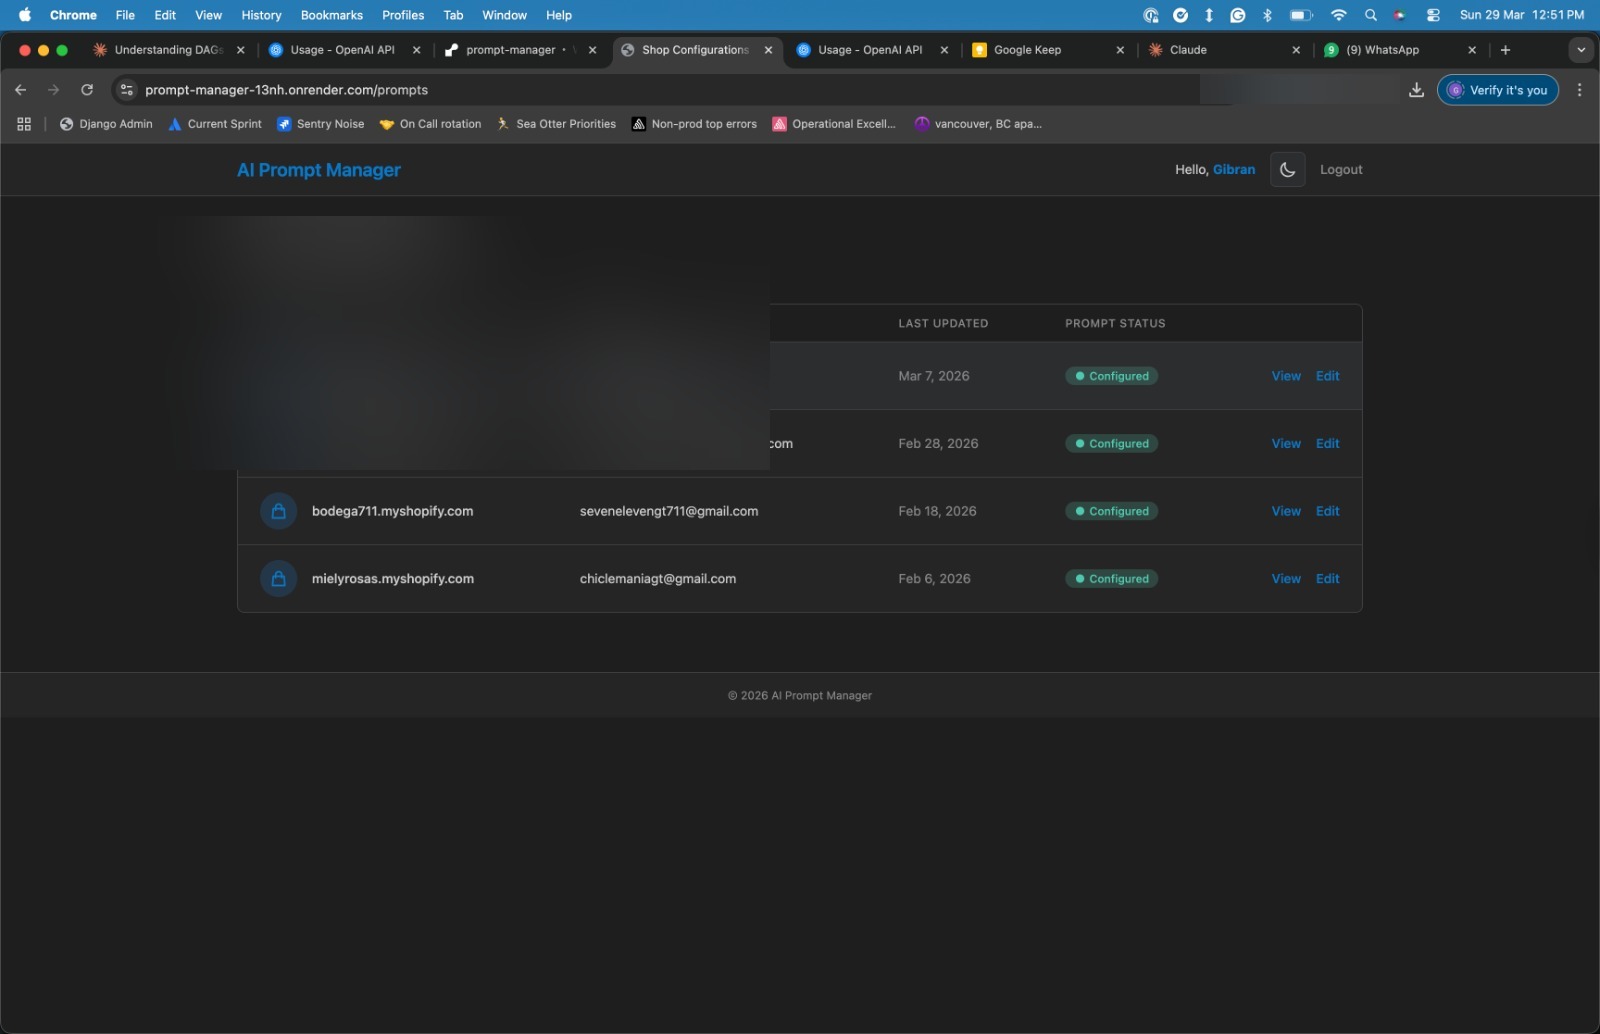View the mielyrosas.myshopify.com configuration
This screenshot has width=1600, height=1034.
(x=1286, y=578)
